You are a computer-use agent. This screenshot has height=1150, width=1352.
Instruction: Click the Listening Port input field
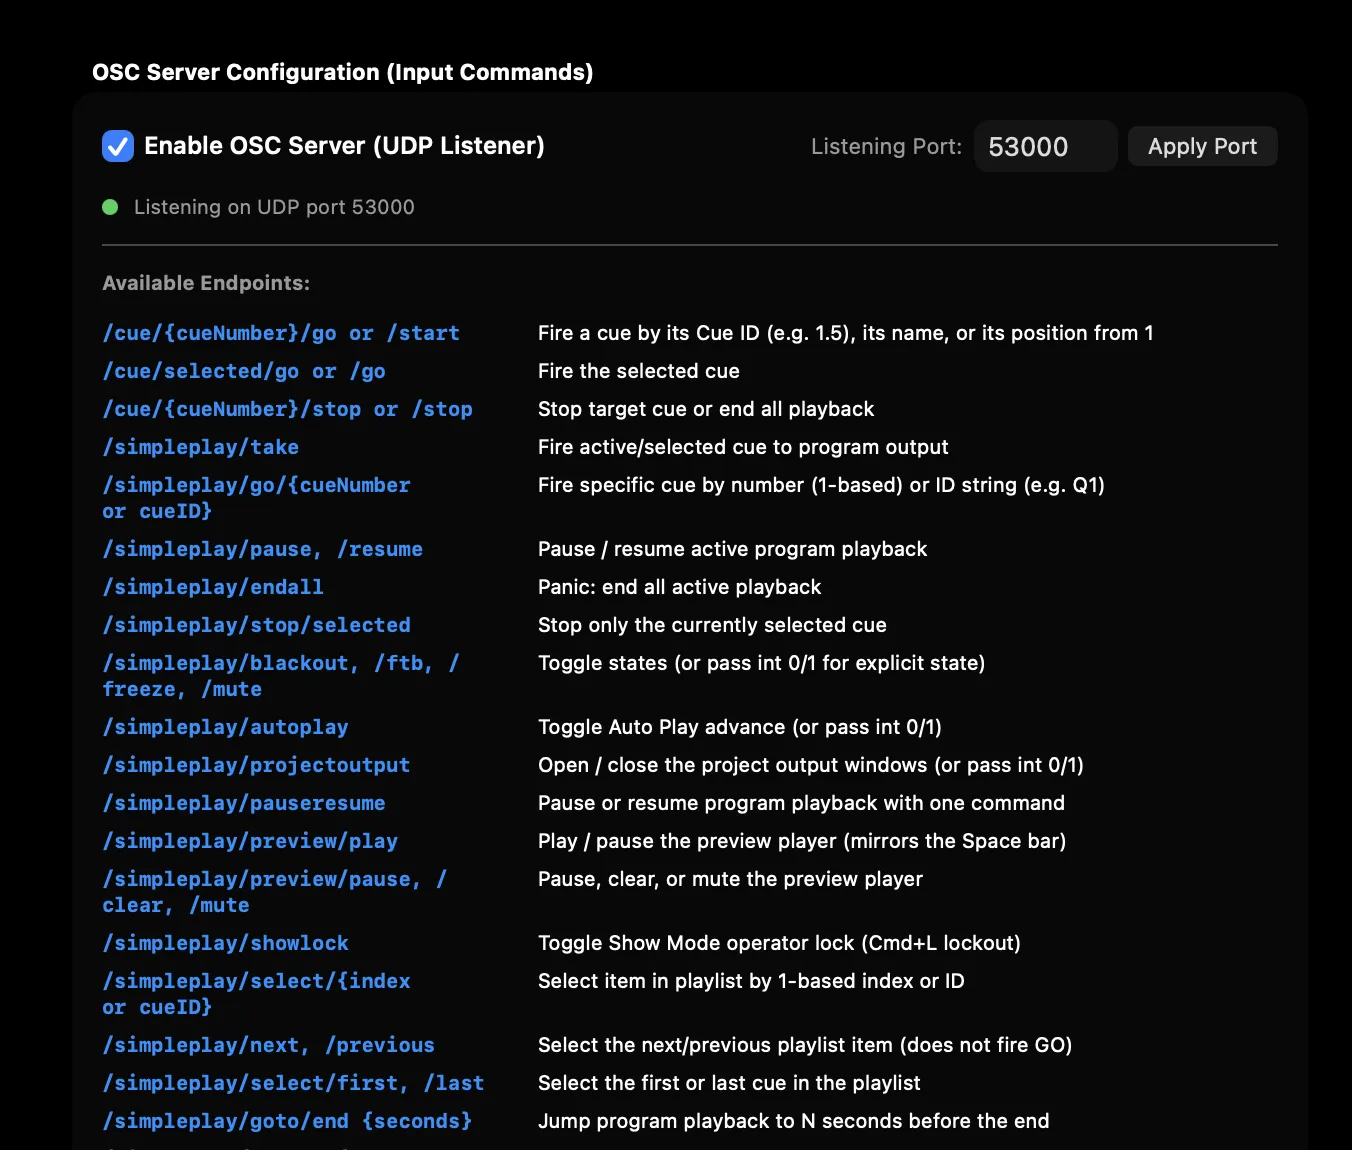point(1045,146)
